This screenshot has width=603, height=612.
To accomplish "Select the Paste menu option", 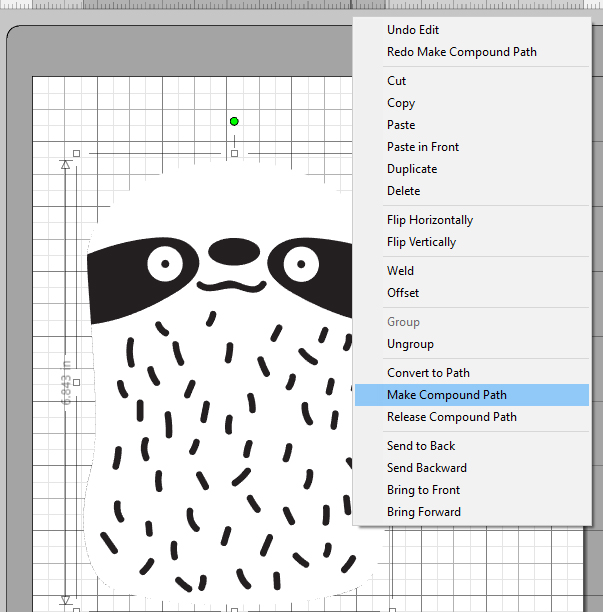I will [401, 125].
